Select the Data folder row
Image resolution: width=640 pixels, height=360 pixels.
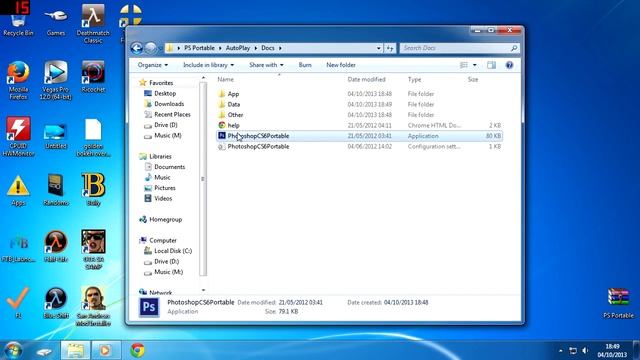click(359, 104)
